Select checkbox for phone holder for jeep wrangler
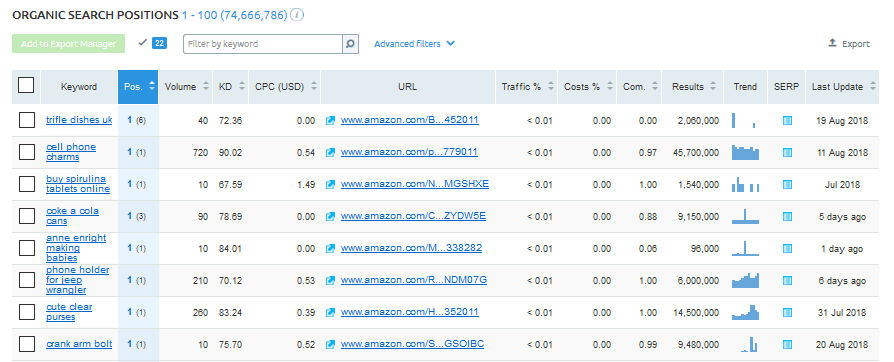Image resolution: width=894 pixels, height=362 pixels. click(x=27, y=280)
